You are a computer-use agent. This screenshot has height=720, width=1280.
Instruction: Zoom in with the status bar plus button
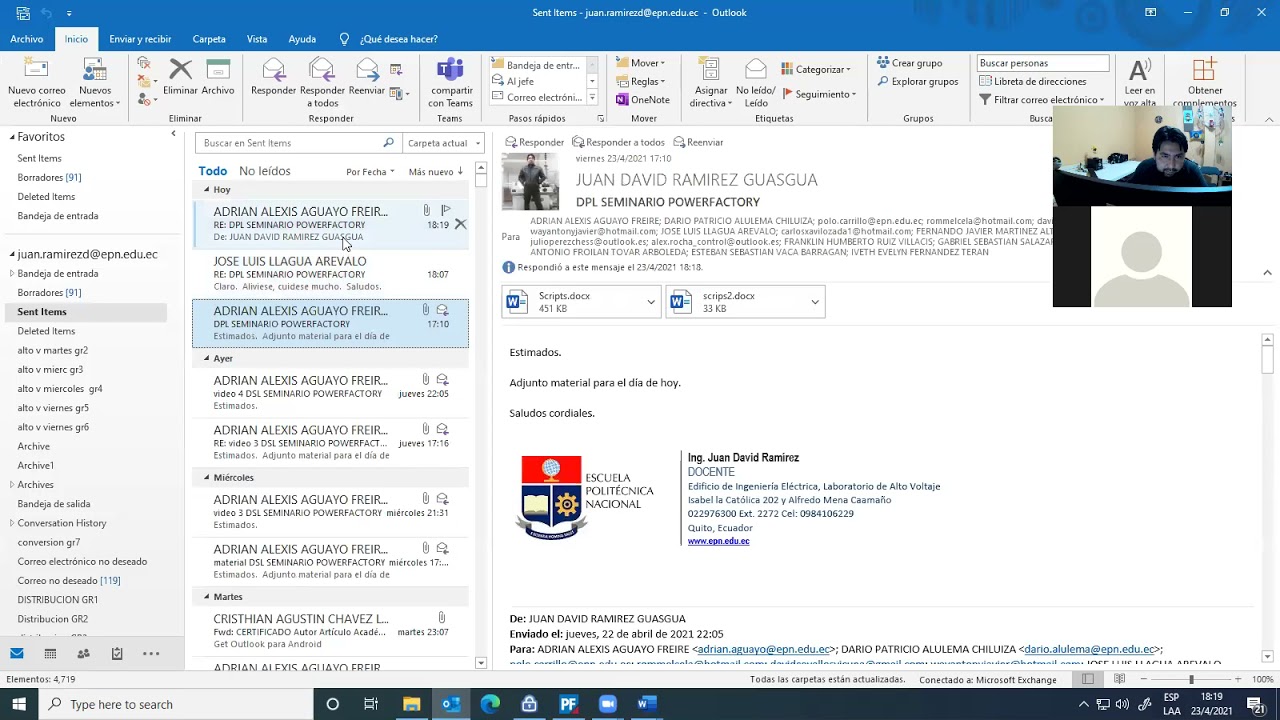pos(1237,680)
